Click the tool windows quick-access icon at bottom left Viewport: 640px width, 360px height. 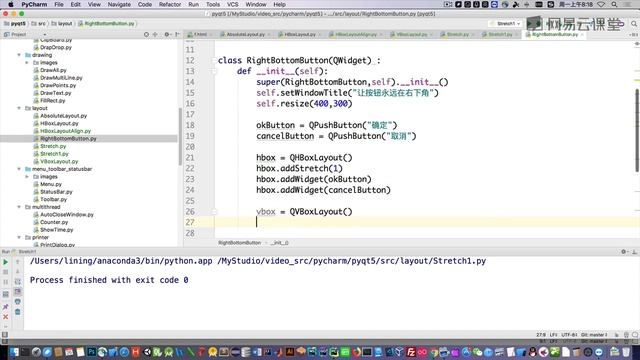tap(4, 335)
